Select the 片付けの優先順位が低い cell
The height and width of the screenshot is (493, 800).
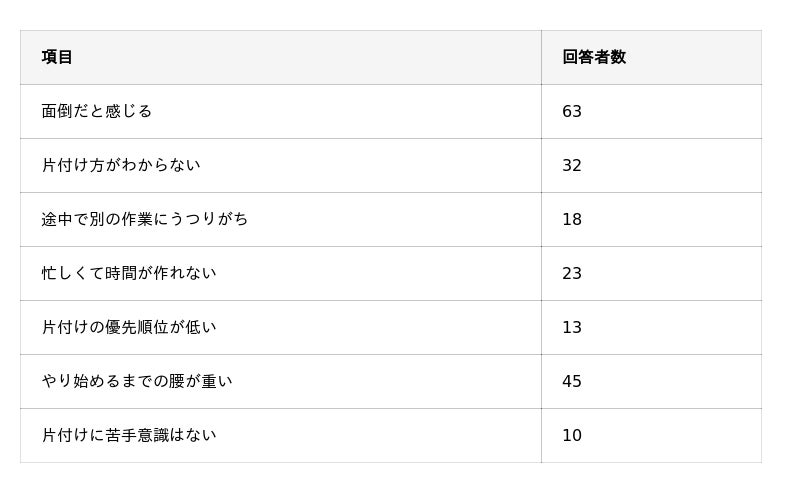[x=129, y=327]
